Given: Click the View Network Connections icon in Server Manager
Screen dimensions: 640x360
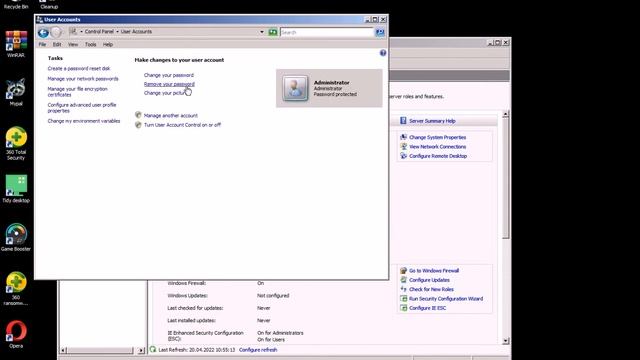Looking at the screenshot, I should pos(404,147).
